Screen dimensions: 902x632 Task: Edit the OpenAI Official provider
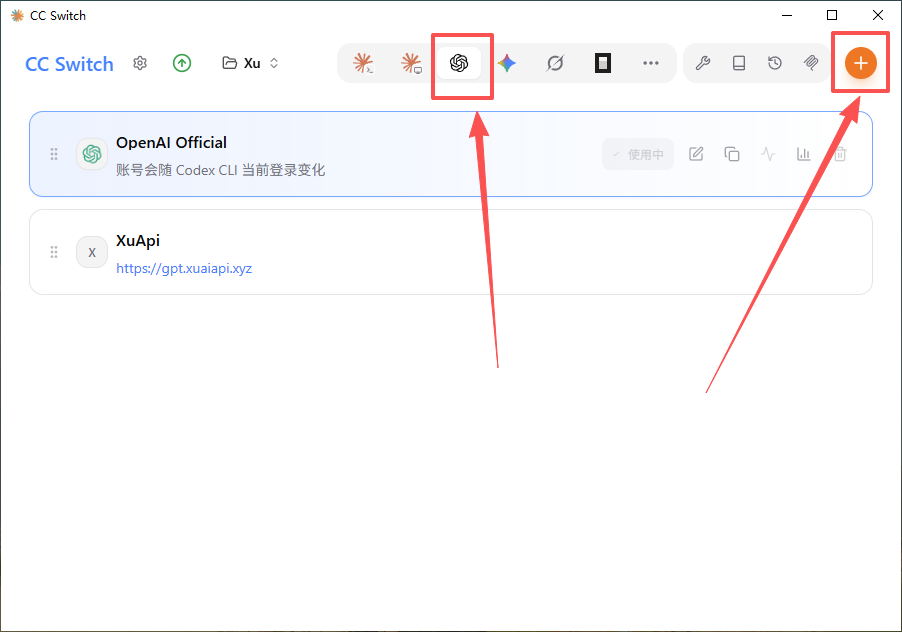tap(696, 154)
